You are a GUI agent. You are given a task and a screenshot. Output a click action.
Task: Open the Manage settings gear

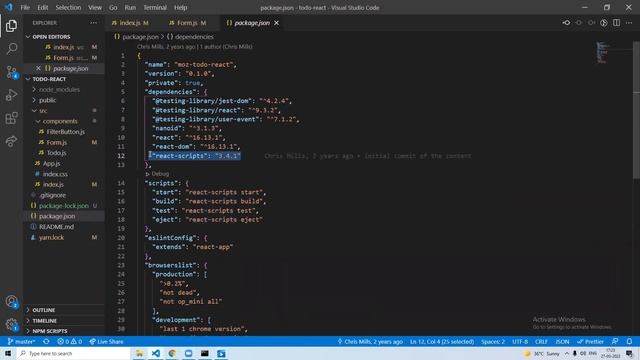coord(11,325)
